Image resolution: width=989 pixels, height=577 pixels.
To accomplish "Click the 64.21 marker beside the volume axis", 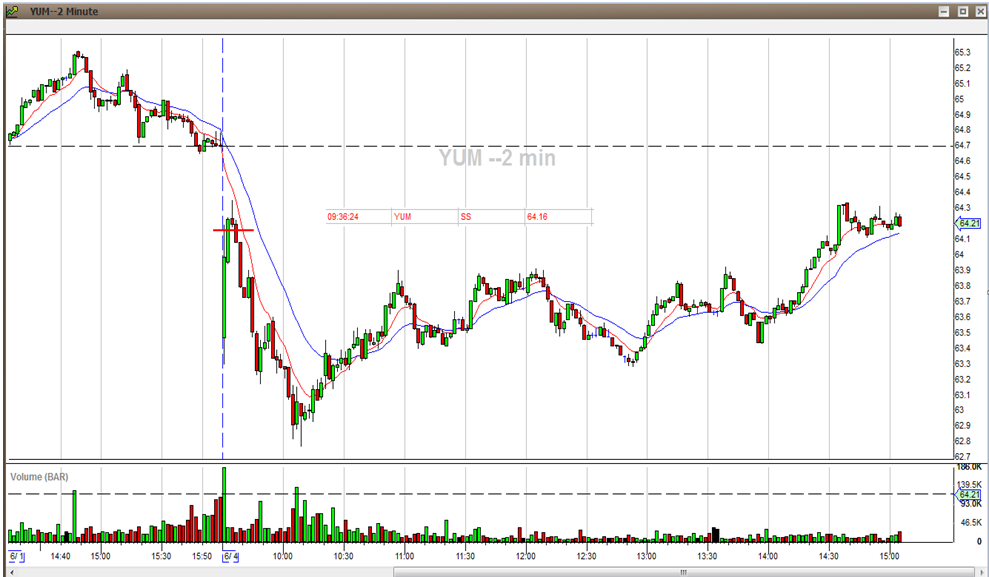I will [x=968, y=494].
